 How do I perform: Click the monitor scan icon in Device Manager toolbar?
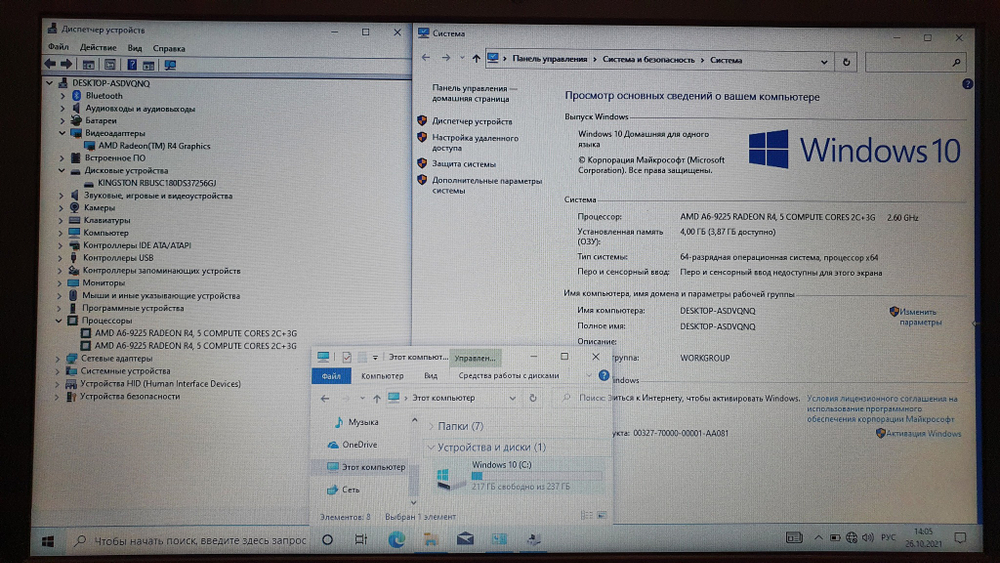tap(170, 65)
